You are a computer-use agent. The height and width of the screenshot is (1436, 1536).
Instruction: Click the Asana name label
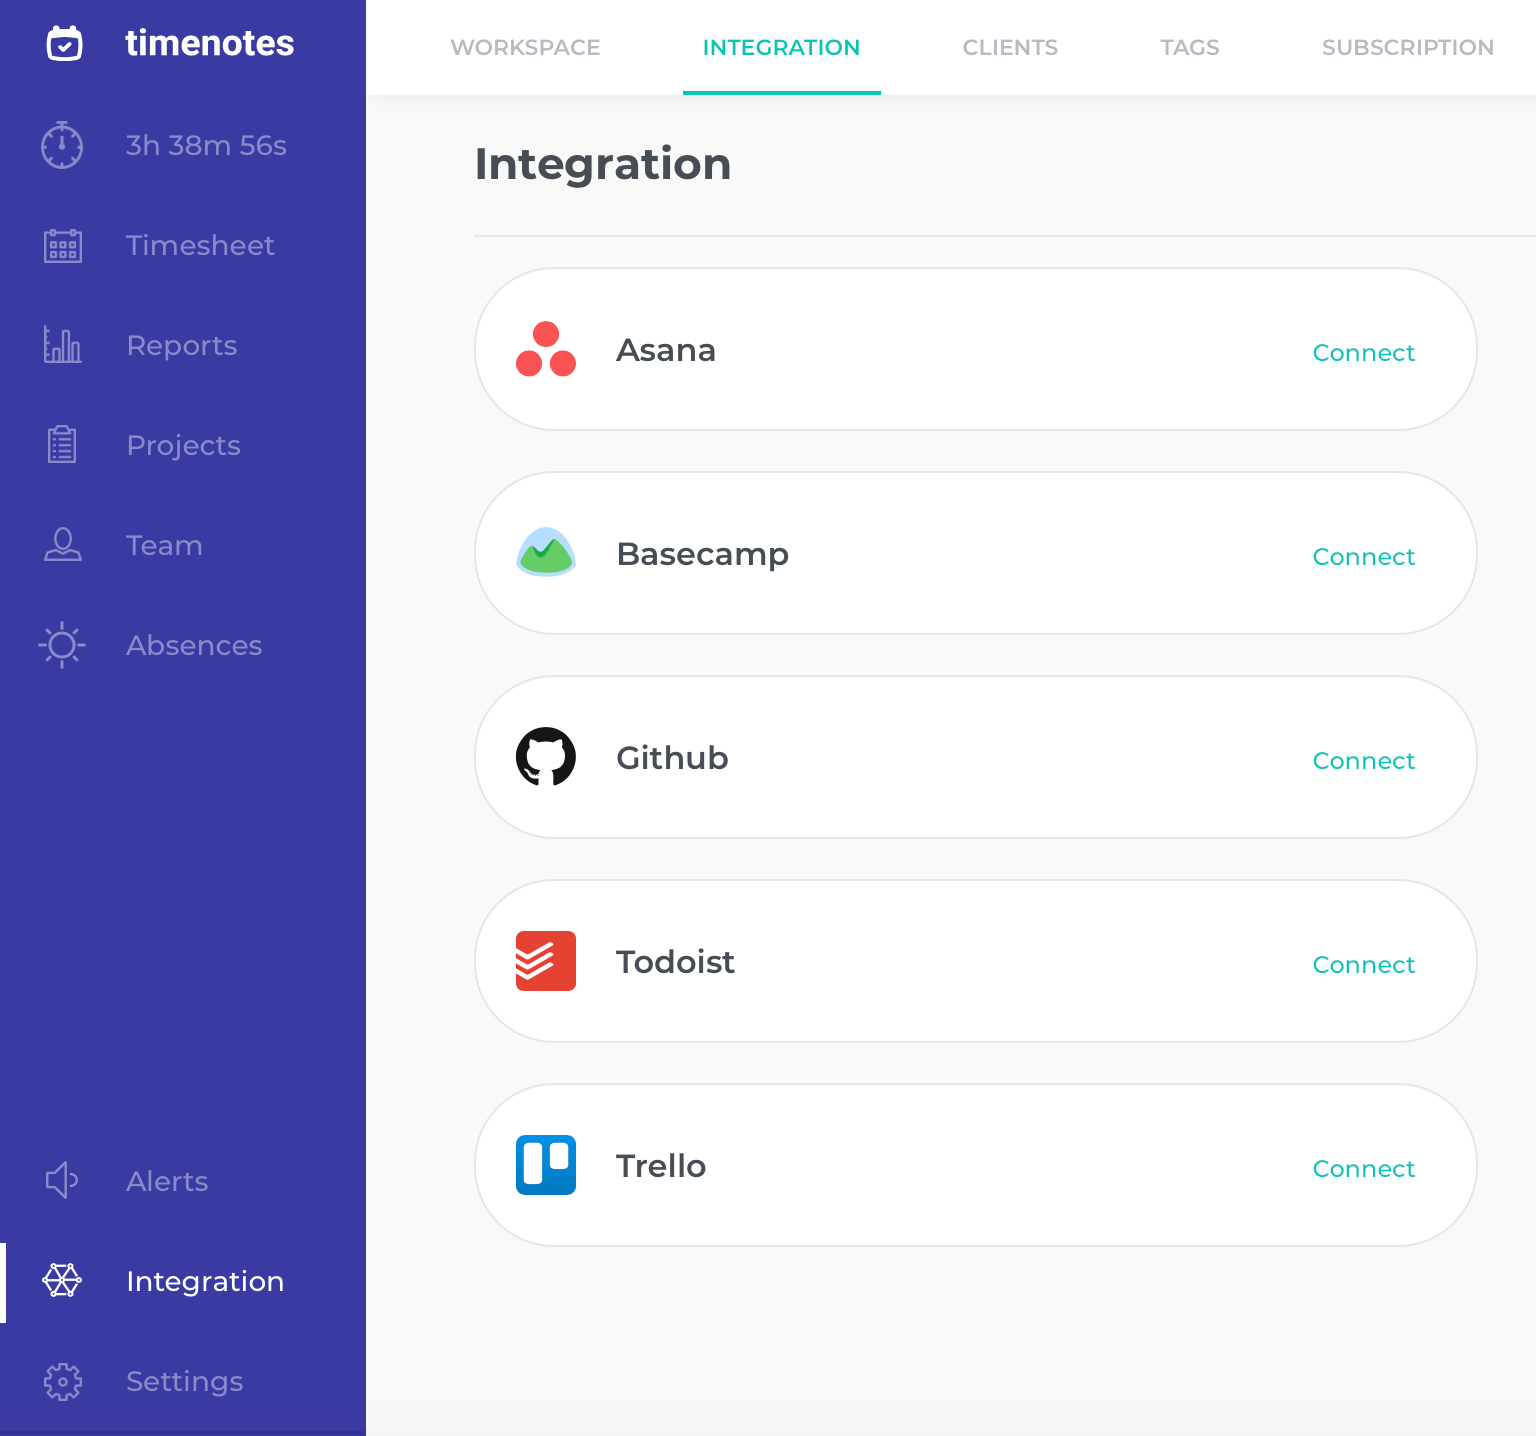(666, 350)
